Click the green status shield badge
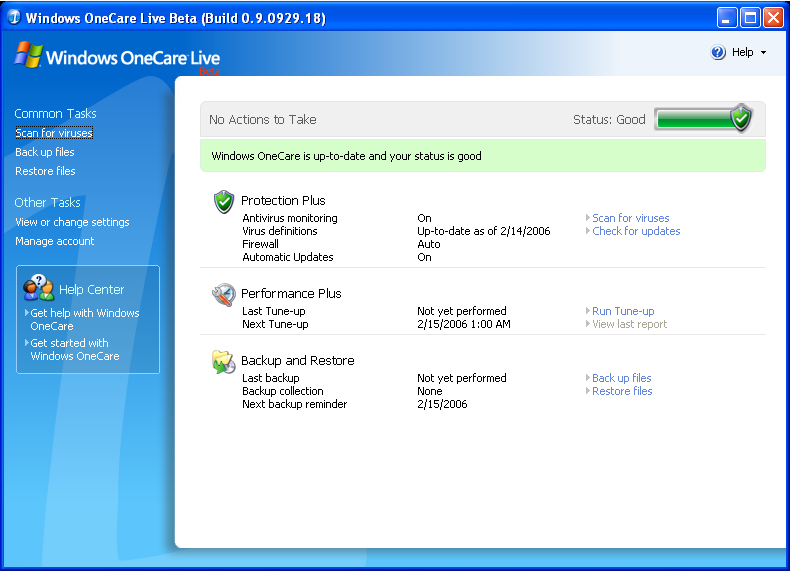Viewport: 790px width, 571px height. click(741, 118)
